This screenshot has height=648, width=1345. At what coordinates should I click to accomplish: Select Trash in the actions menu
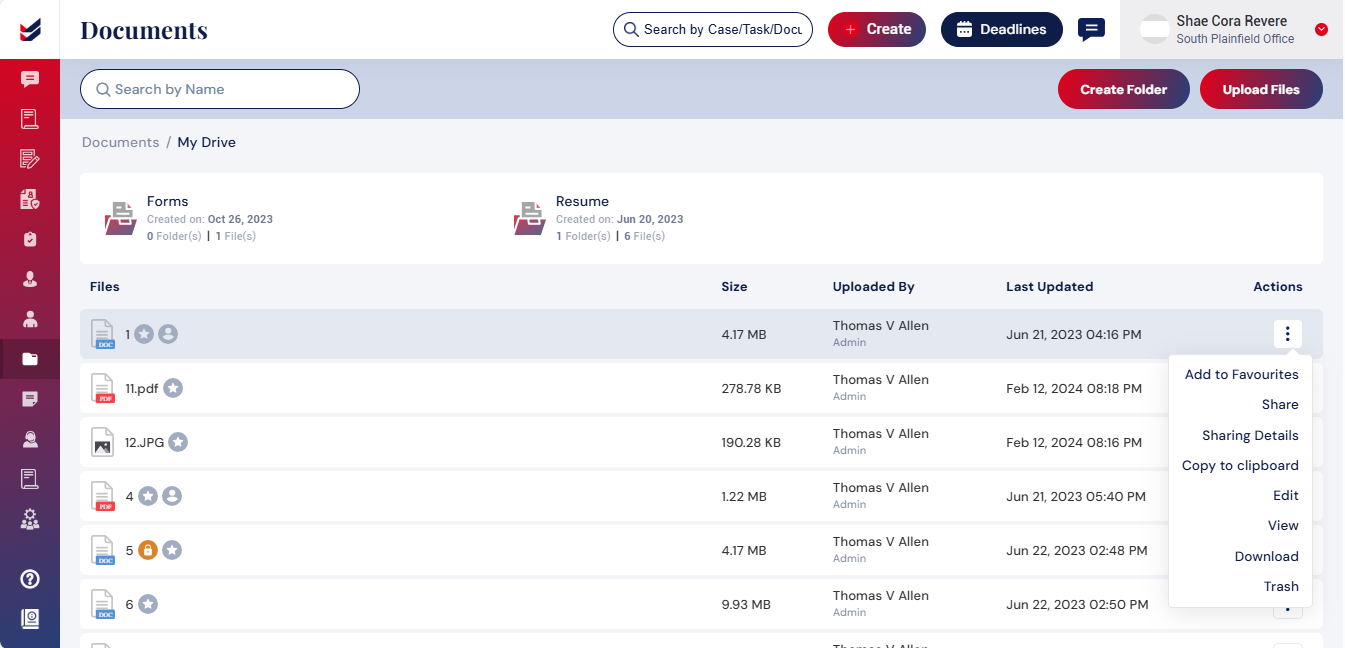(1281, 587)
